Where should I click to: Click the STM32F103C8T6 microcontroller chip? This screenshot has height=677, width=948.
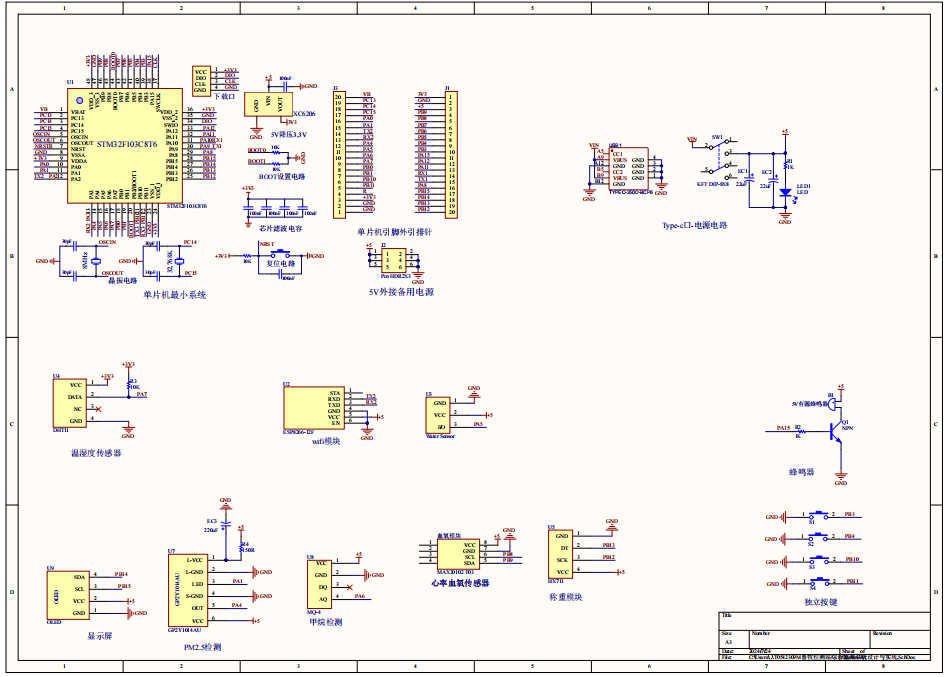coord(125,146)
